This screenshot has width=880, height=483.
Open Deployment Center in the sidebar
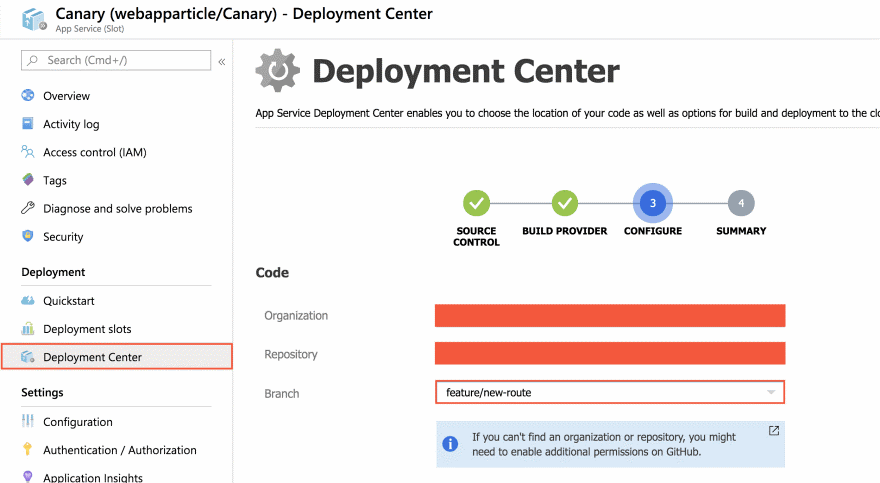pos(92,357)
